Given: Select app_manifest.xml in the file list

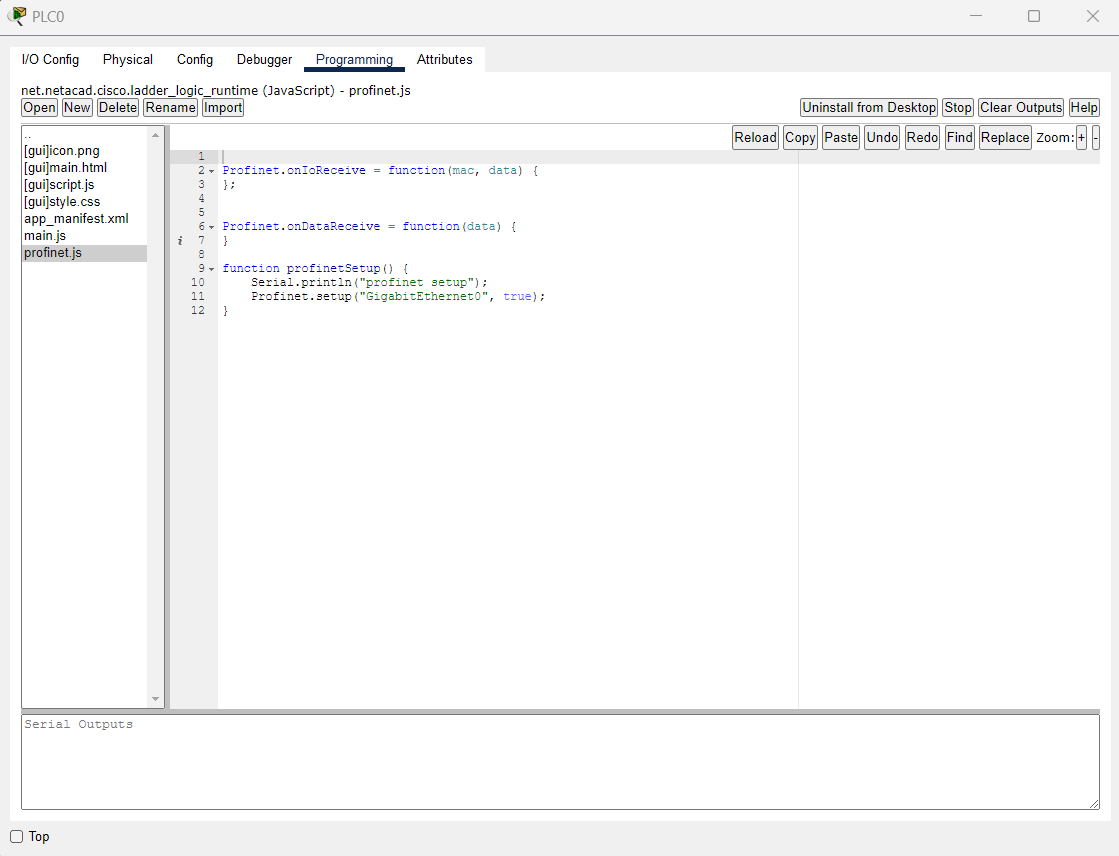Looking at the screenshot, I should 76,219.
